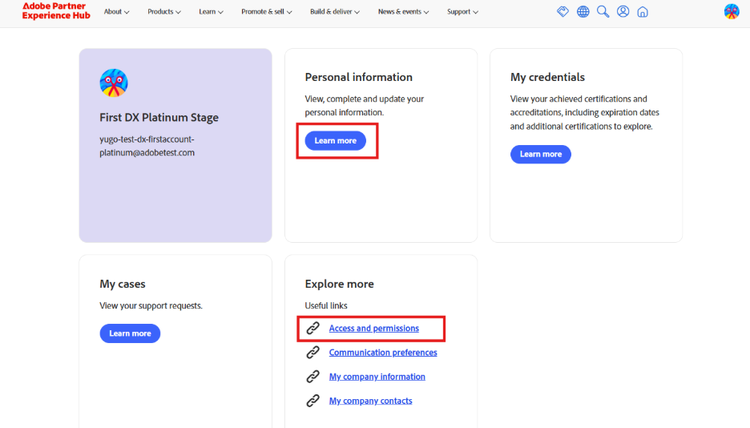The width and height of the screenshot is (750, 428).
Task: Open the News & events menu
Action: (403, 12)
